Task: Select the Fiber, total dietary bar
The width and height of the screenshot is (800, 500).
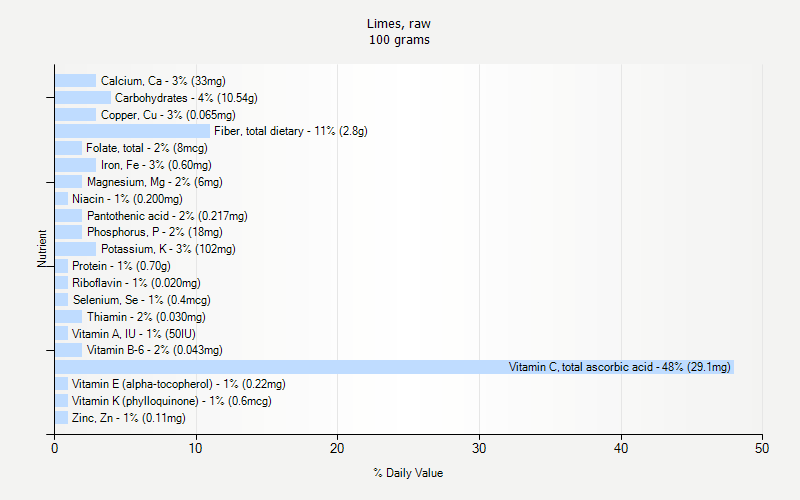Action: point(132,131)
